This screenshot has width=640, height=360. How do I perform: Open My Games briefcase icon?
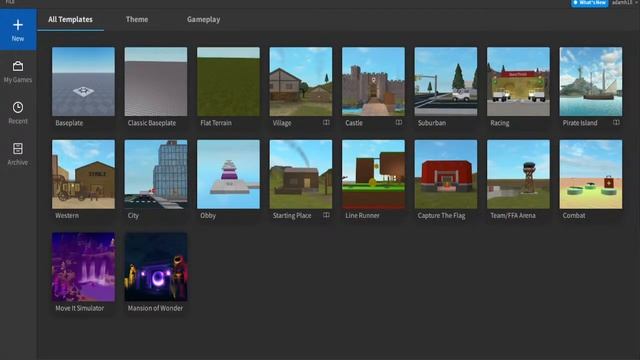click(18, 66)
